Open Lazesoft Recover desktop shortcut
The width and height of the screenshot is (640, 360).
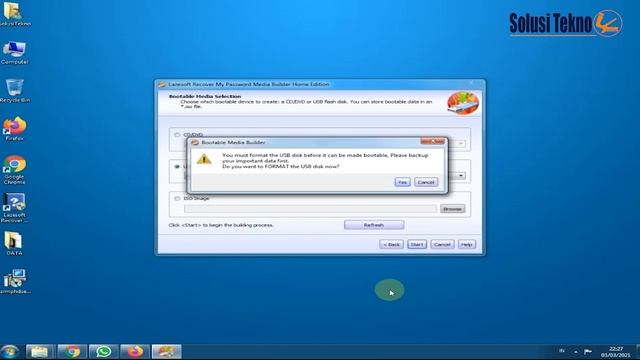tap(14, 208)
